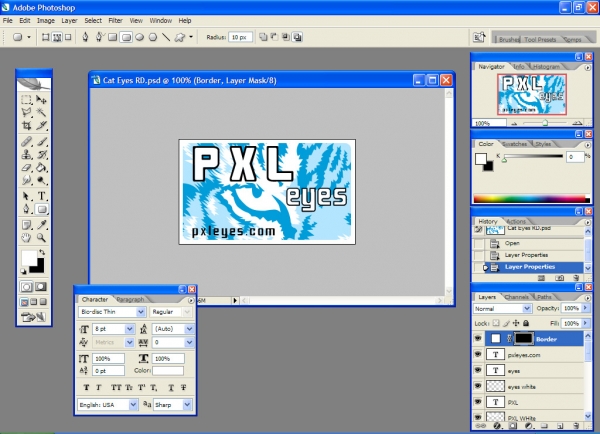This screenshot has width=600, height=434.
Task: Click the faux bold style button
Action: (86, 388)
